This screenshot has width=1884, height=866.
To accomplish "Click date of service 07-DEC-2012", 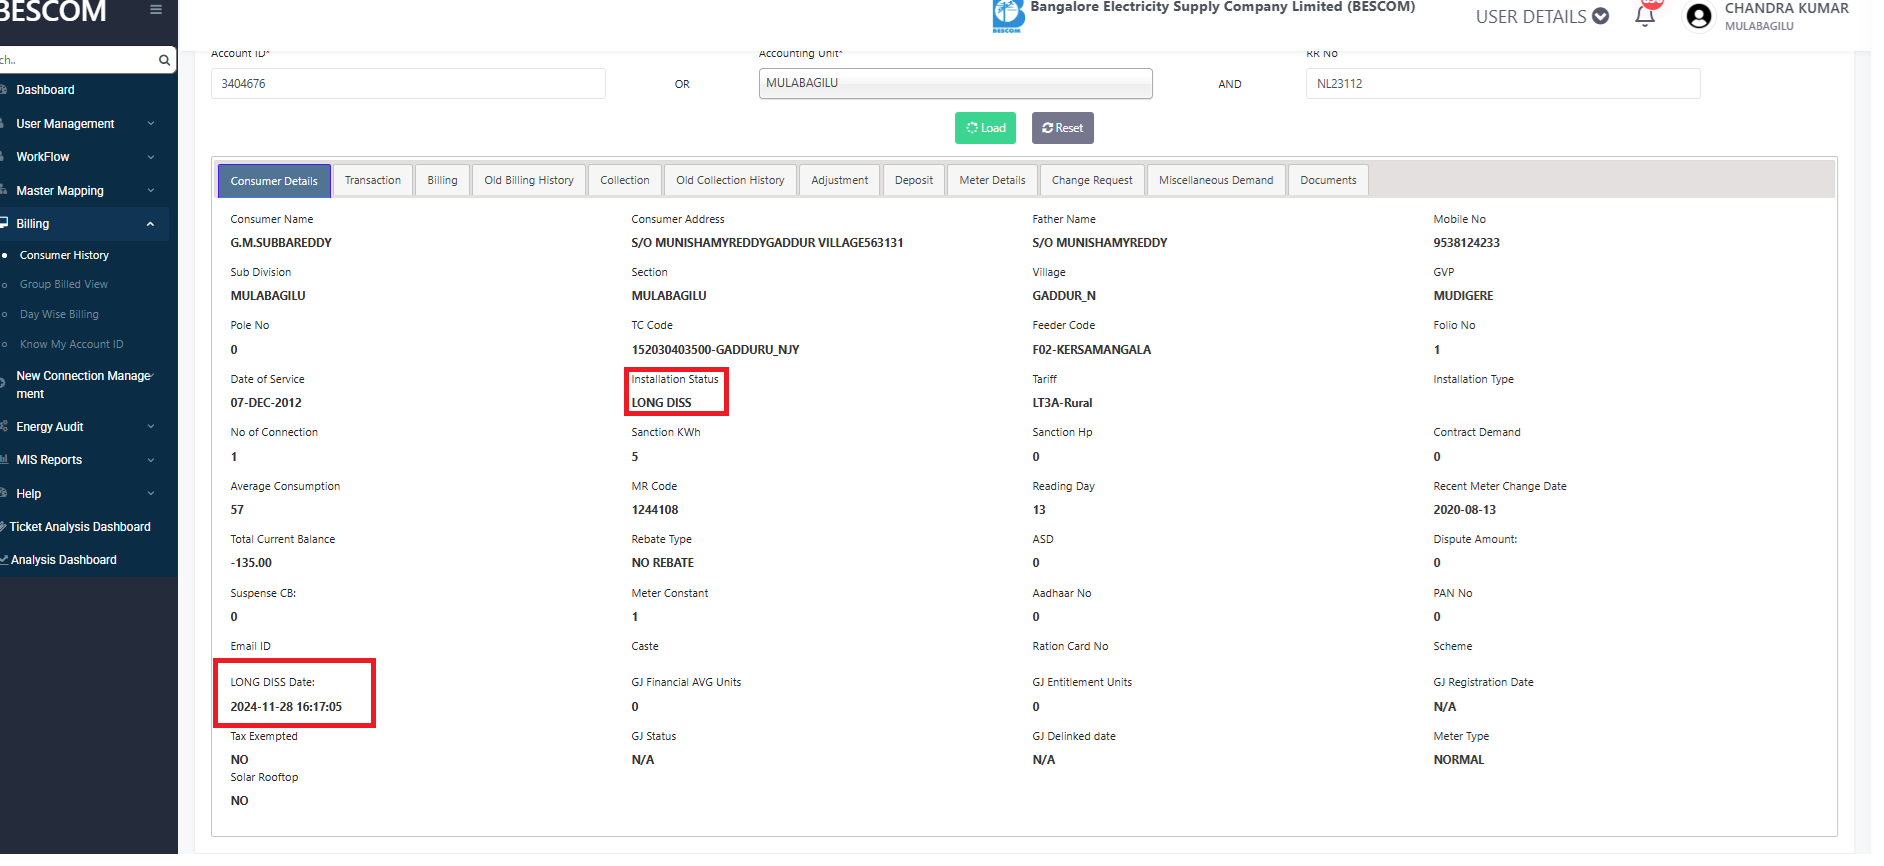I will click(266, 403).
